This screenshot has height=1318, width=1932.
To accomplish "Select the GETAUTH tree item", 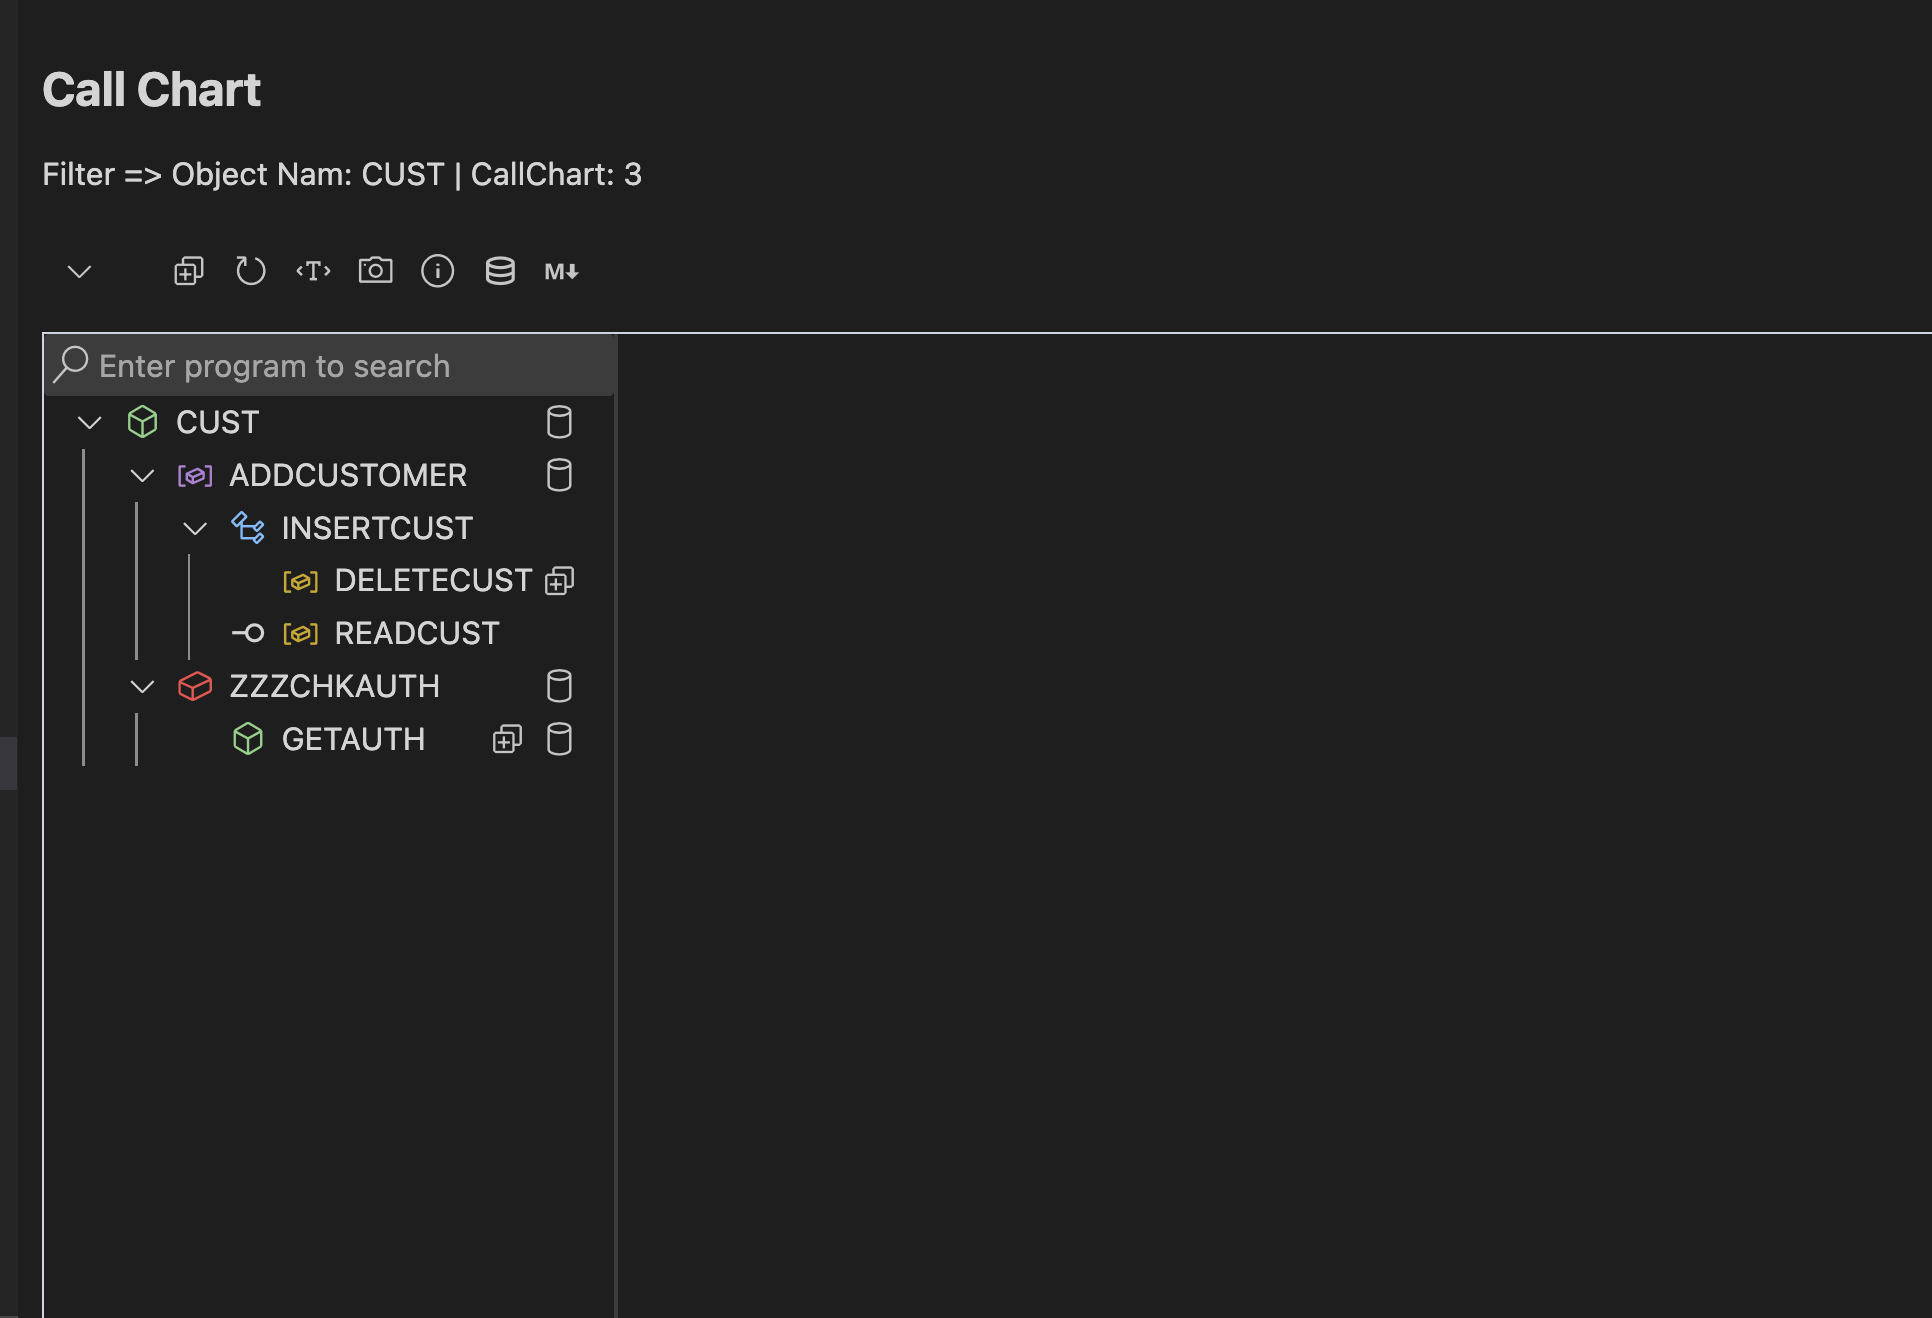I will tap(353, 739).
